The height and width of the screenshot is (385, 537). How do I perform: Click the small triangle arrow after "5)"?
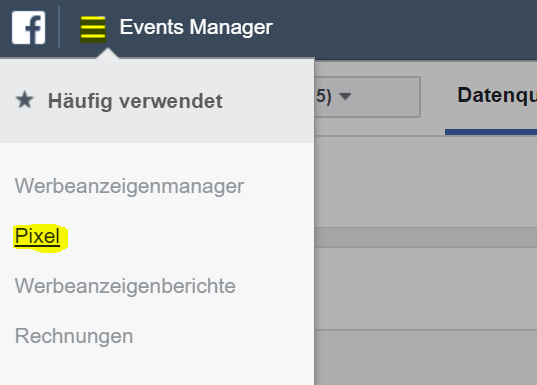click(345, 97)
